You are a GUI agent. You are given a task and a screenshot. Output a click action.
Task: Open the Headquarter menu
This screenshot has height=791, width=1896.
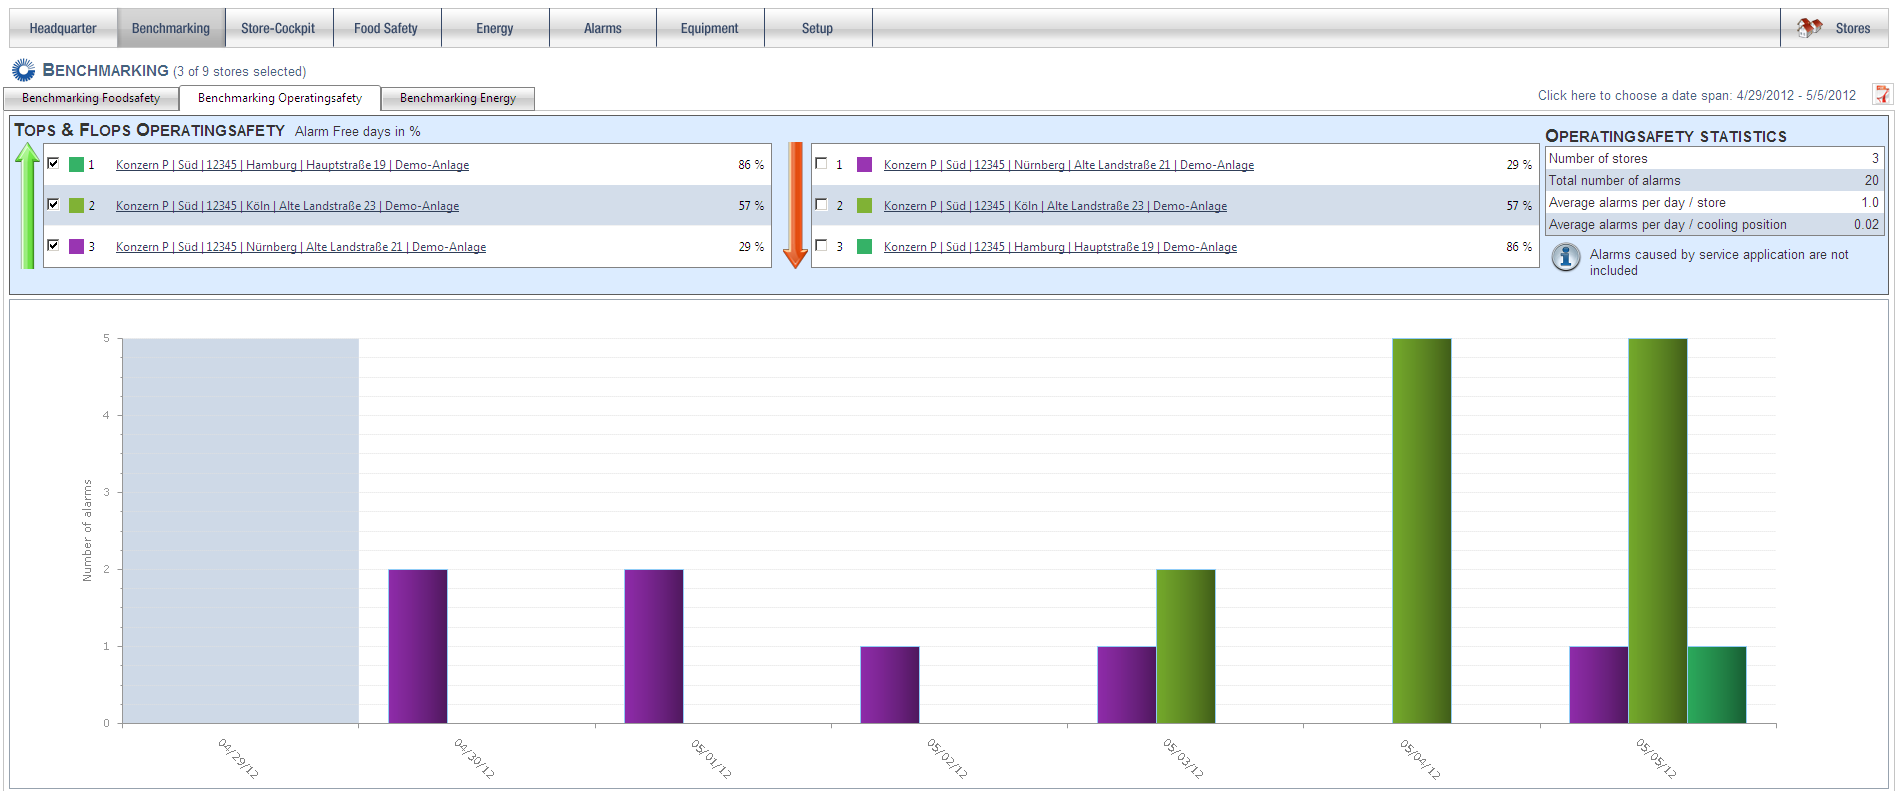63,28
